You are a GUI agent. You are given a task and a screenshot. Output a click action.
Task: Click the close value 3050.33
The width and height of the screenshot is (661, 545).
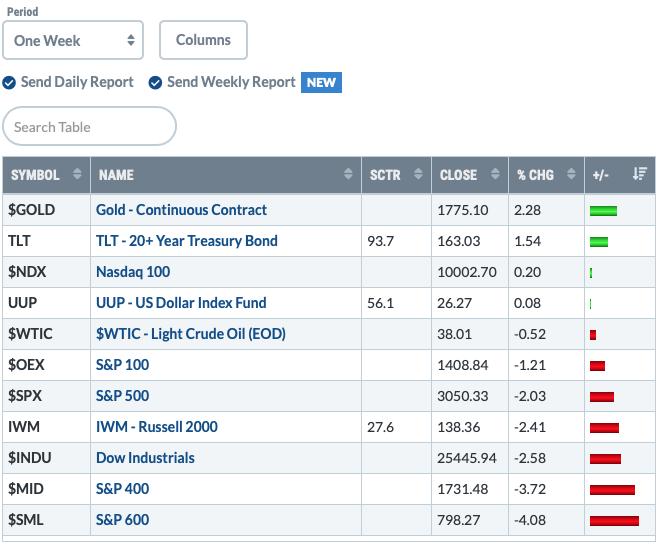[462, 396]
